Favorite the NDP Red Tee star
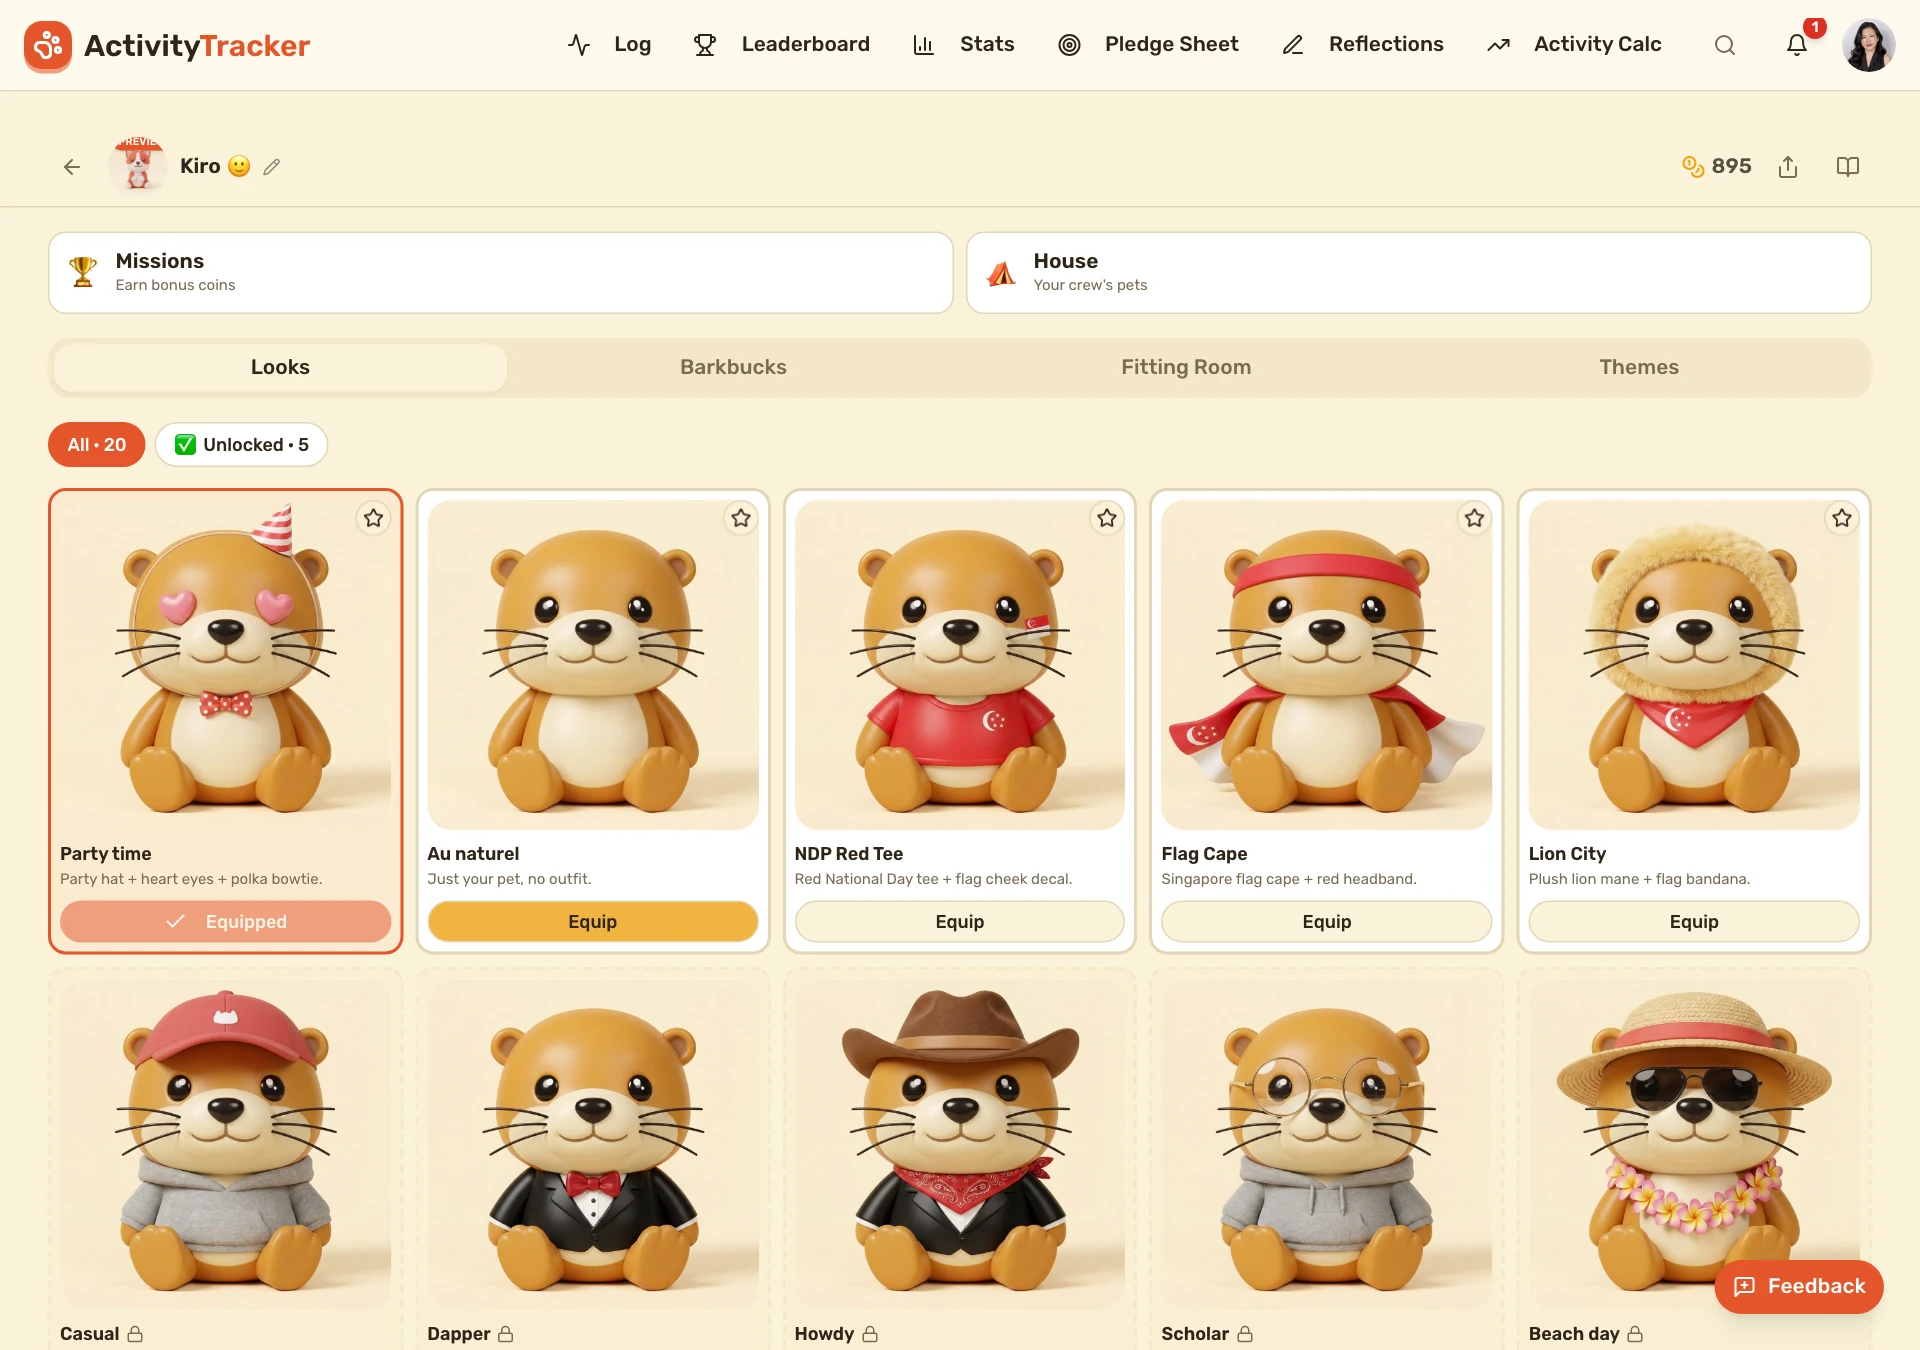Screen dimensions: 1920x1350 1107,518
